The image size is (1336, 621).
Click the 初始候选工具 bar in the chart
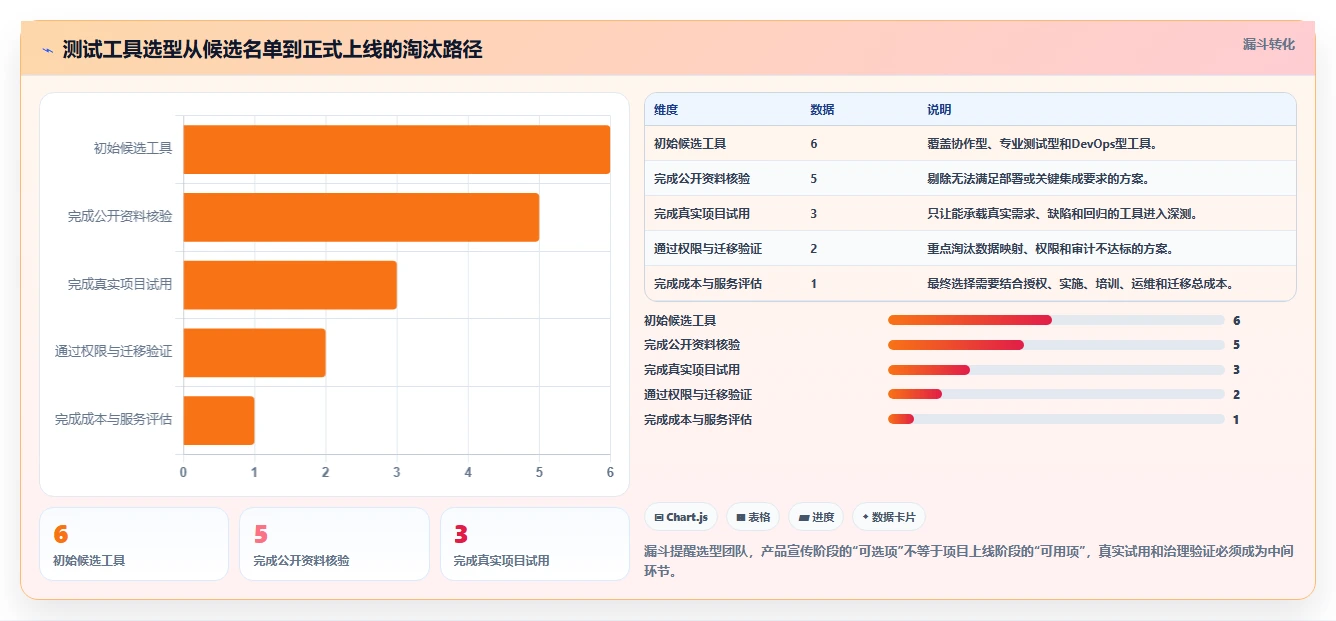[397, 149]
